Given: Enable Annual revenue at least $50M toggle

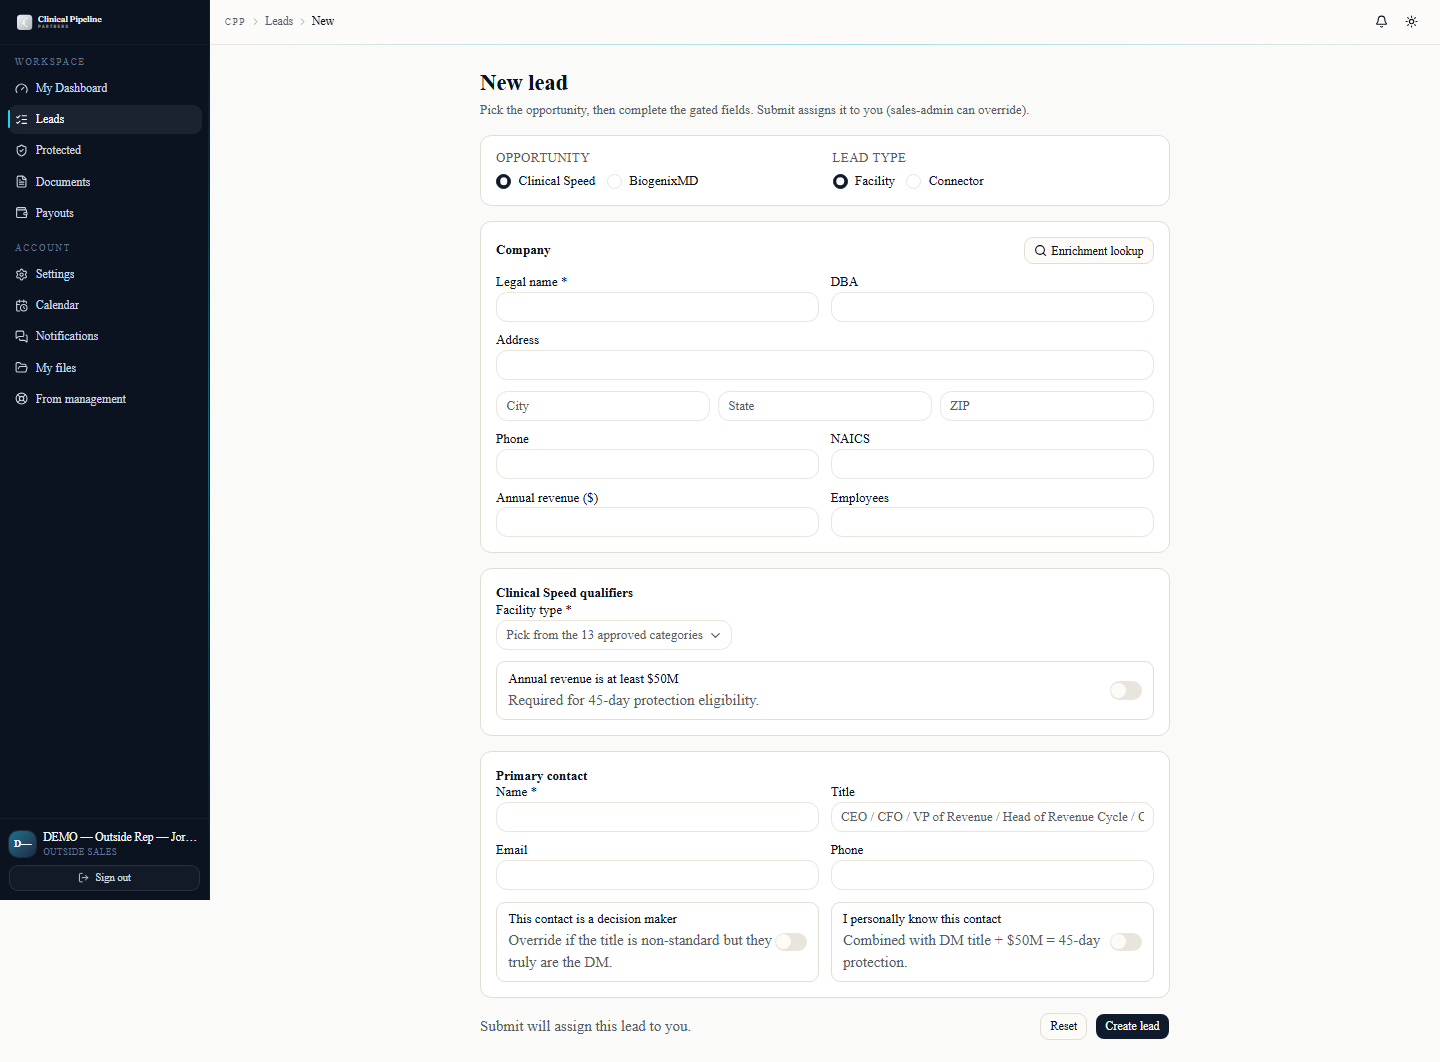Looking at the screenshot, I should pos(1126,690).
